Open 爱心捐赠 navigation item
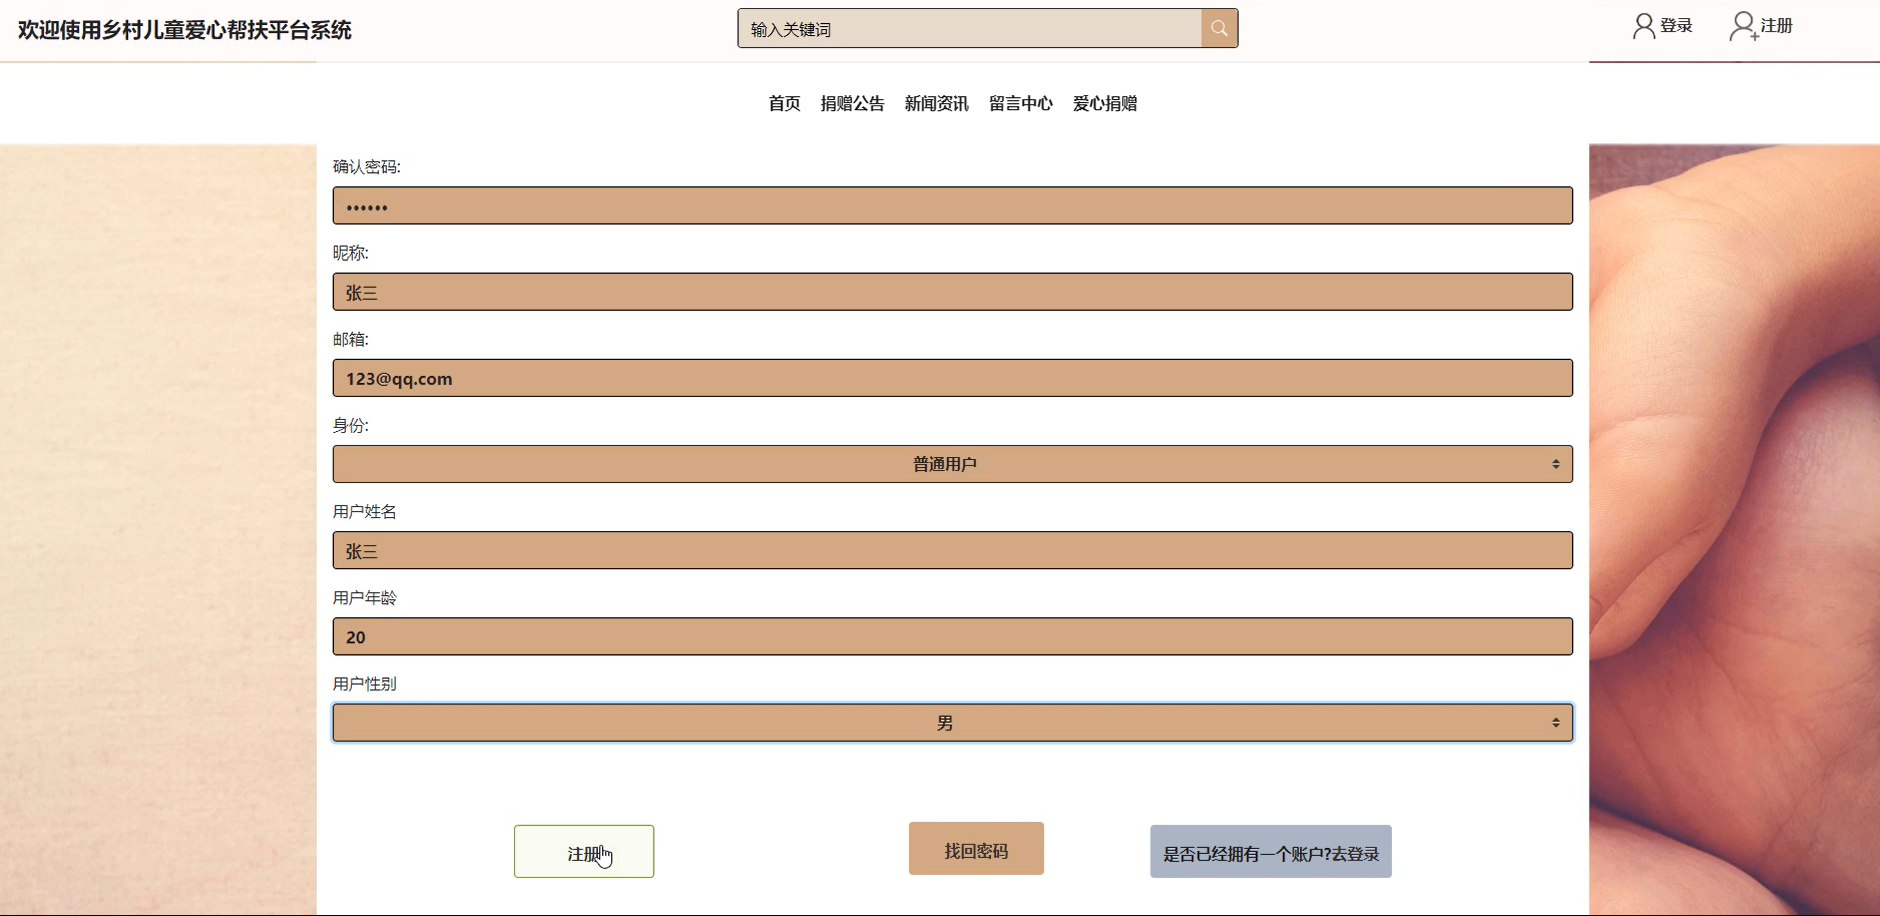1880x916 pixels. point(1105,103)
